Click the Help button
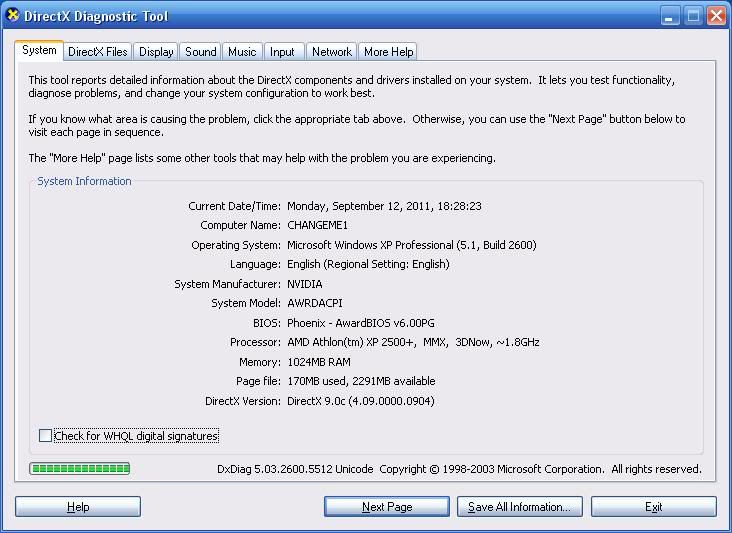732x533 pixels. pos(78,507)
